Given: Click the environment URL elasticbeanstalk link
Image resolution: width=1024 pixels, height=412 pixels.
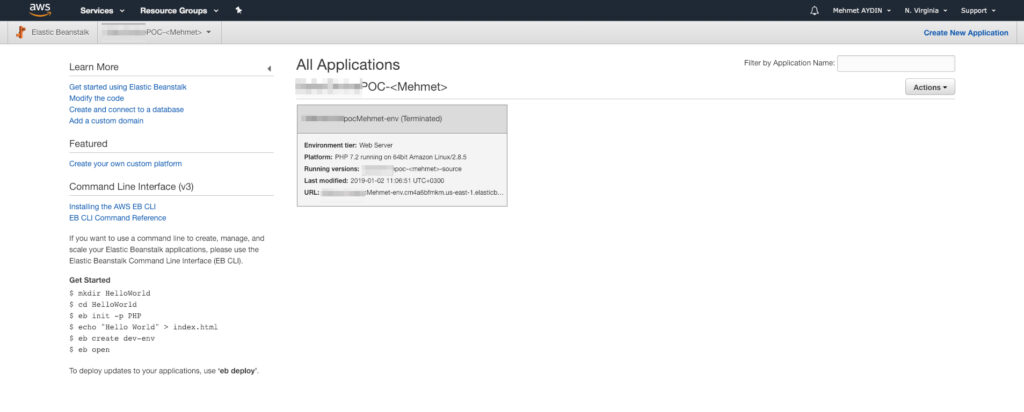Looking at the screenshot, I should [x=411, y=193].
